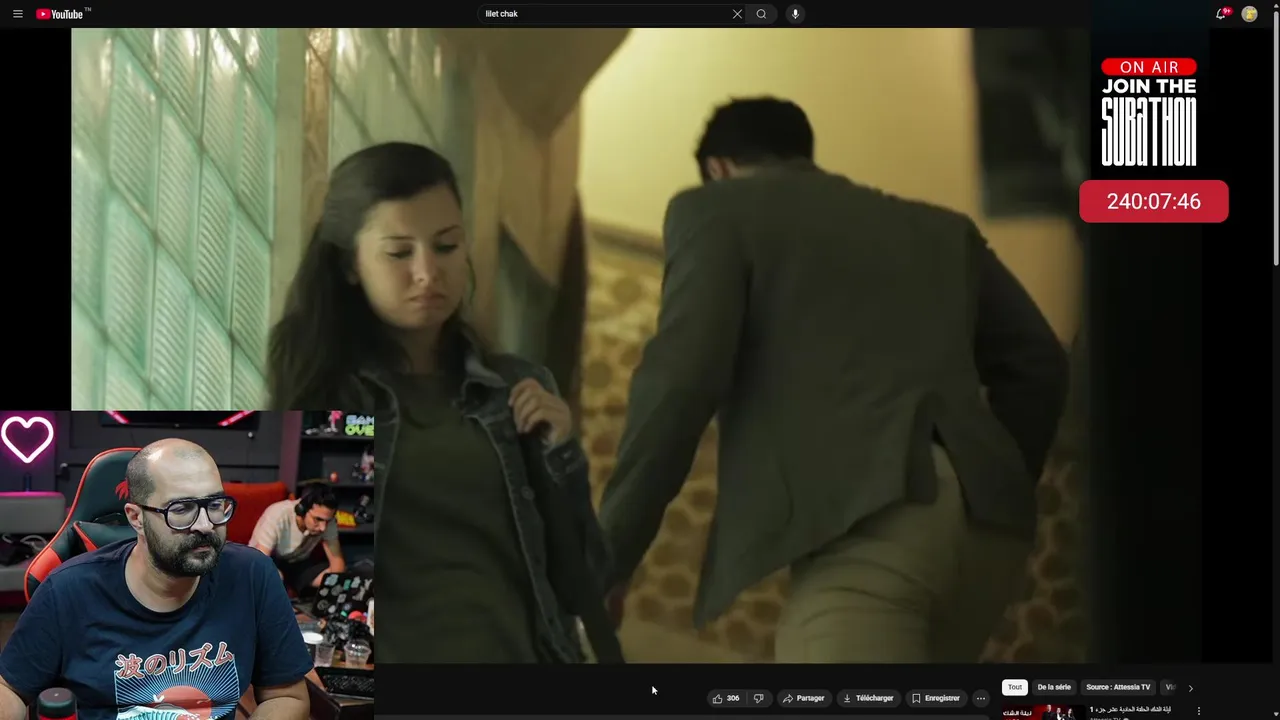Open the three-dot more actions menu
This screenshot has width=1280, height=720.
pyautogui.click(x=981, y=698)
